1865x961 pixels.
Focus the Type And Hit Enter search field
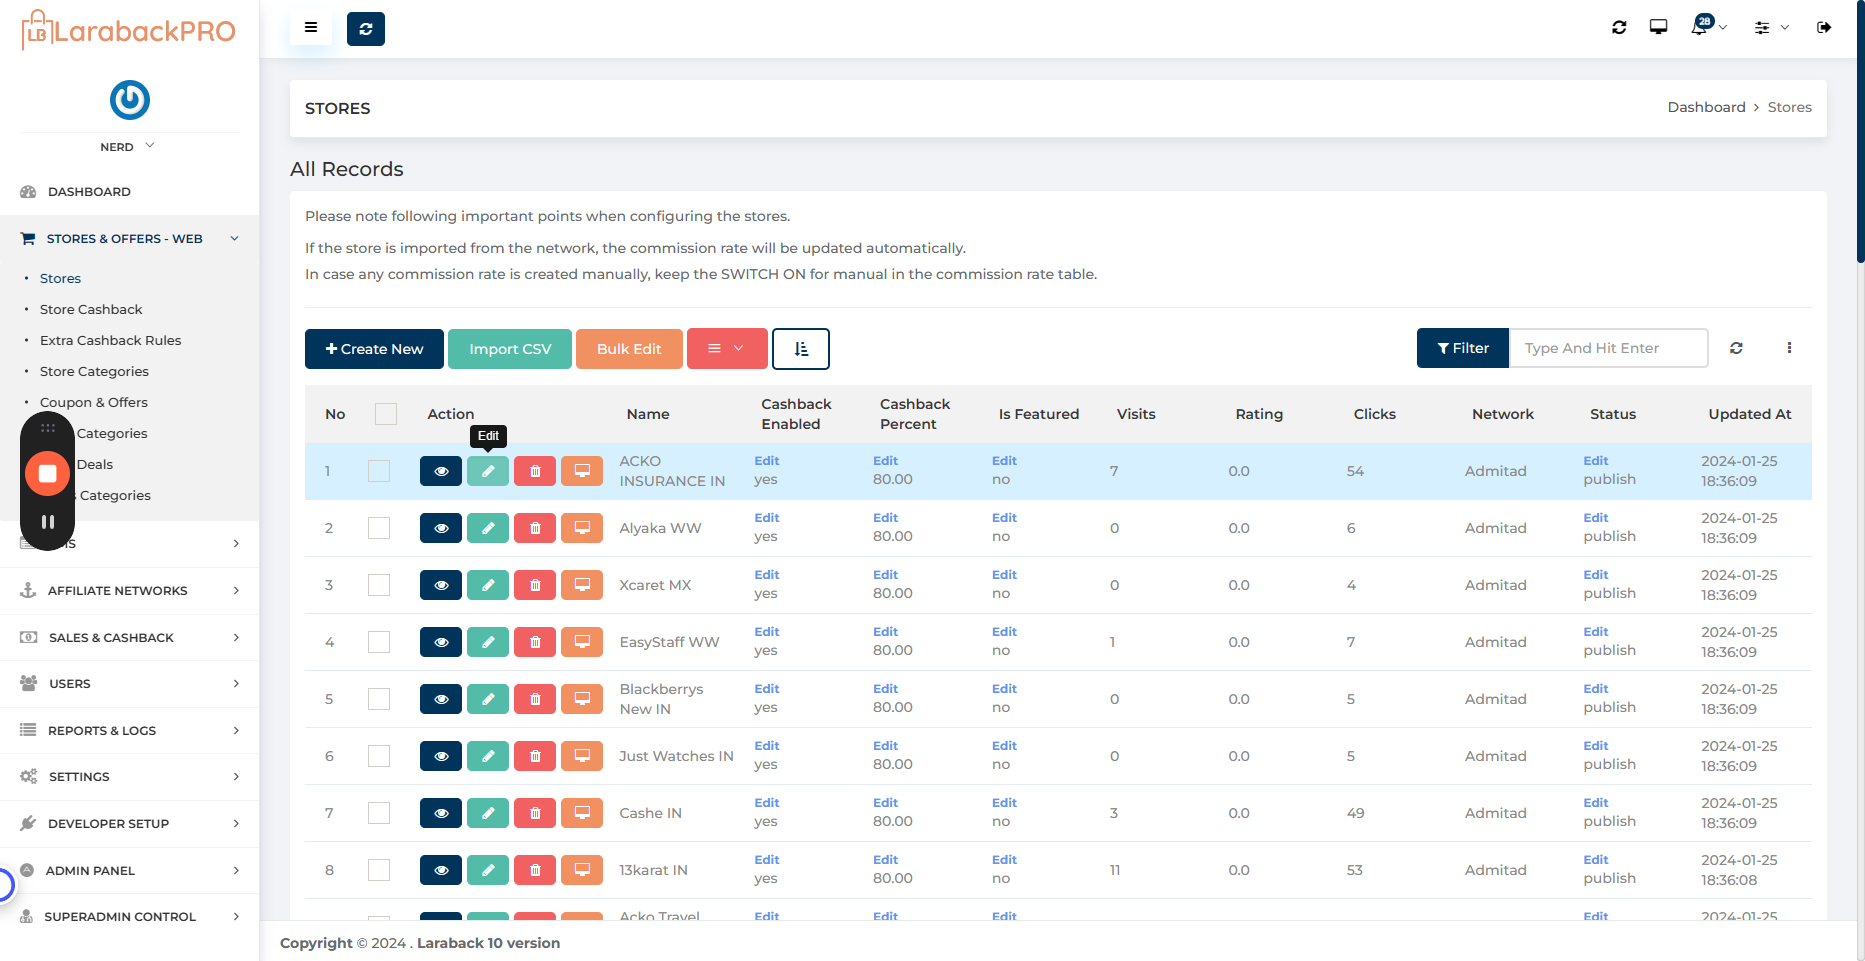coord(1608,348)
